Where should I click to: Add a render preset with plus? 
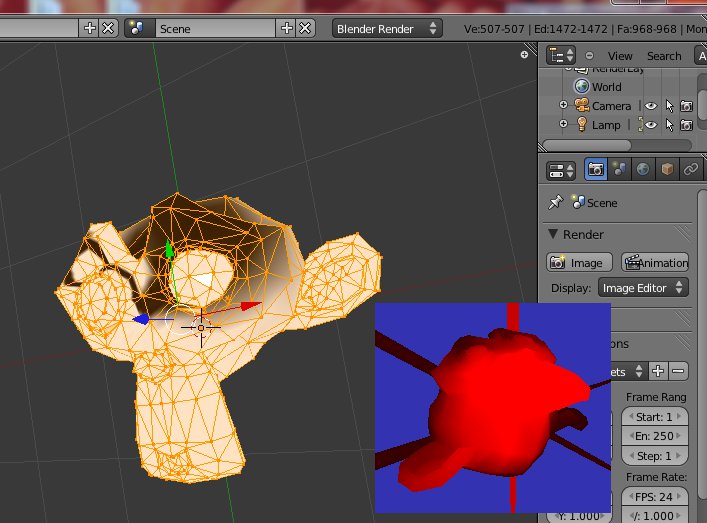click(x=658, y=371)
